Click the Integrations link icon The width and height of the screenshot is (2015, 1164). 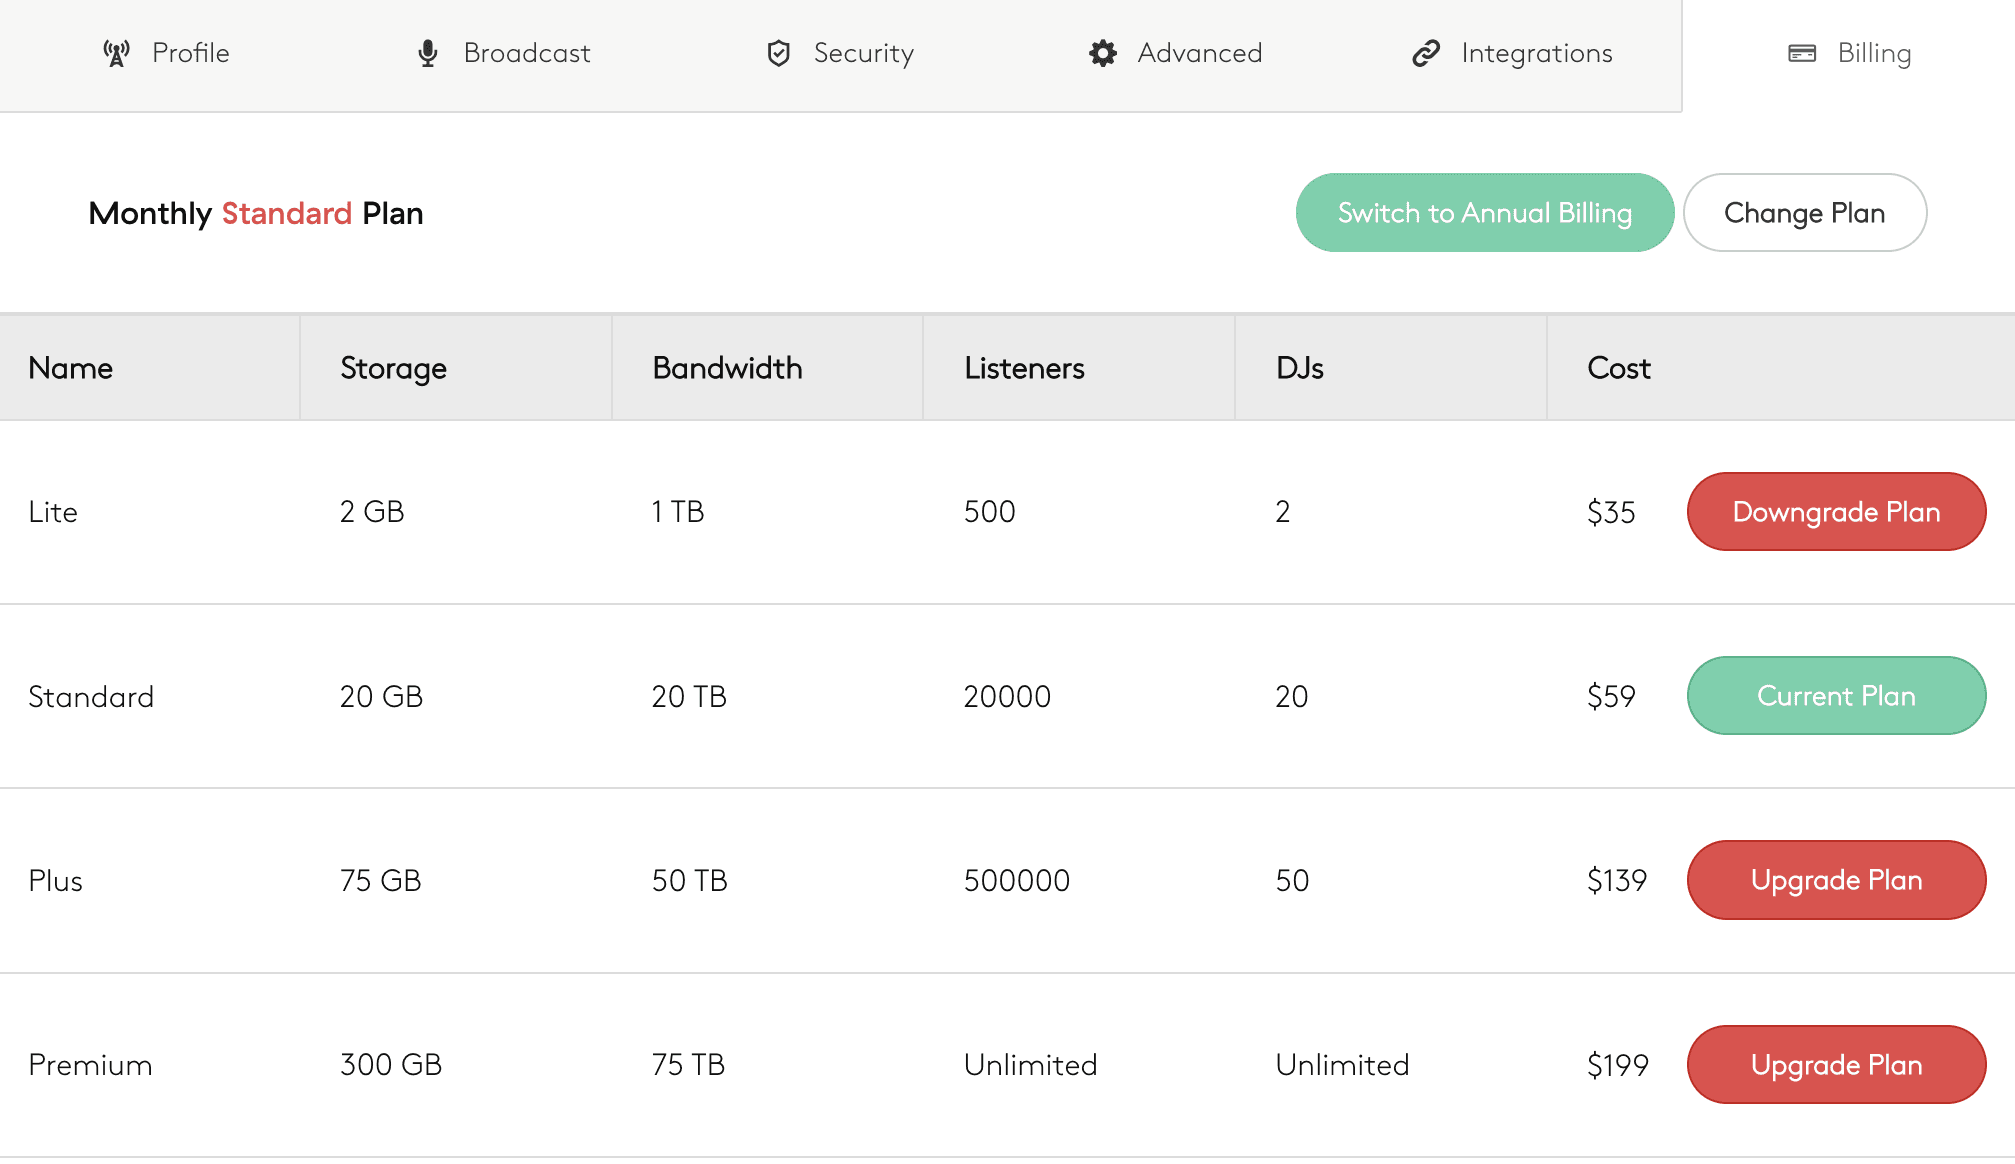[1426, 53]
